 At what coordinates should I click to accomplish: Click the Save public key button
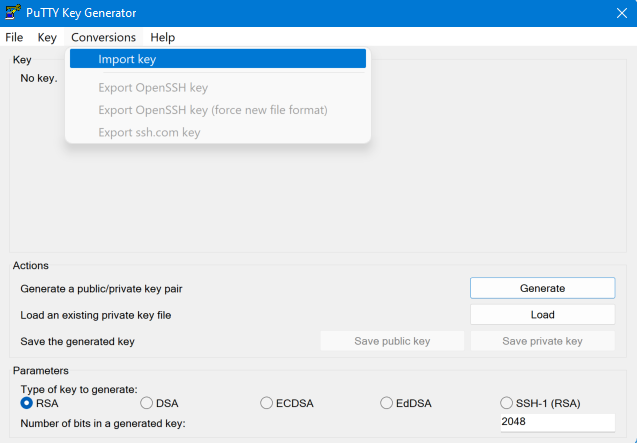[392, 341]
